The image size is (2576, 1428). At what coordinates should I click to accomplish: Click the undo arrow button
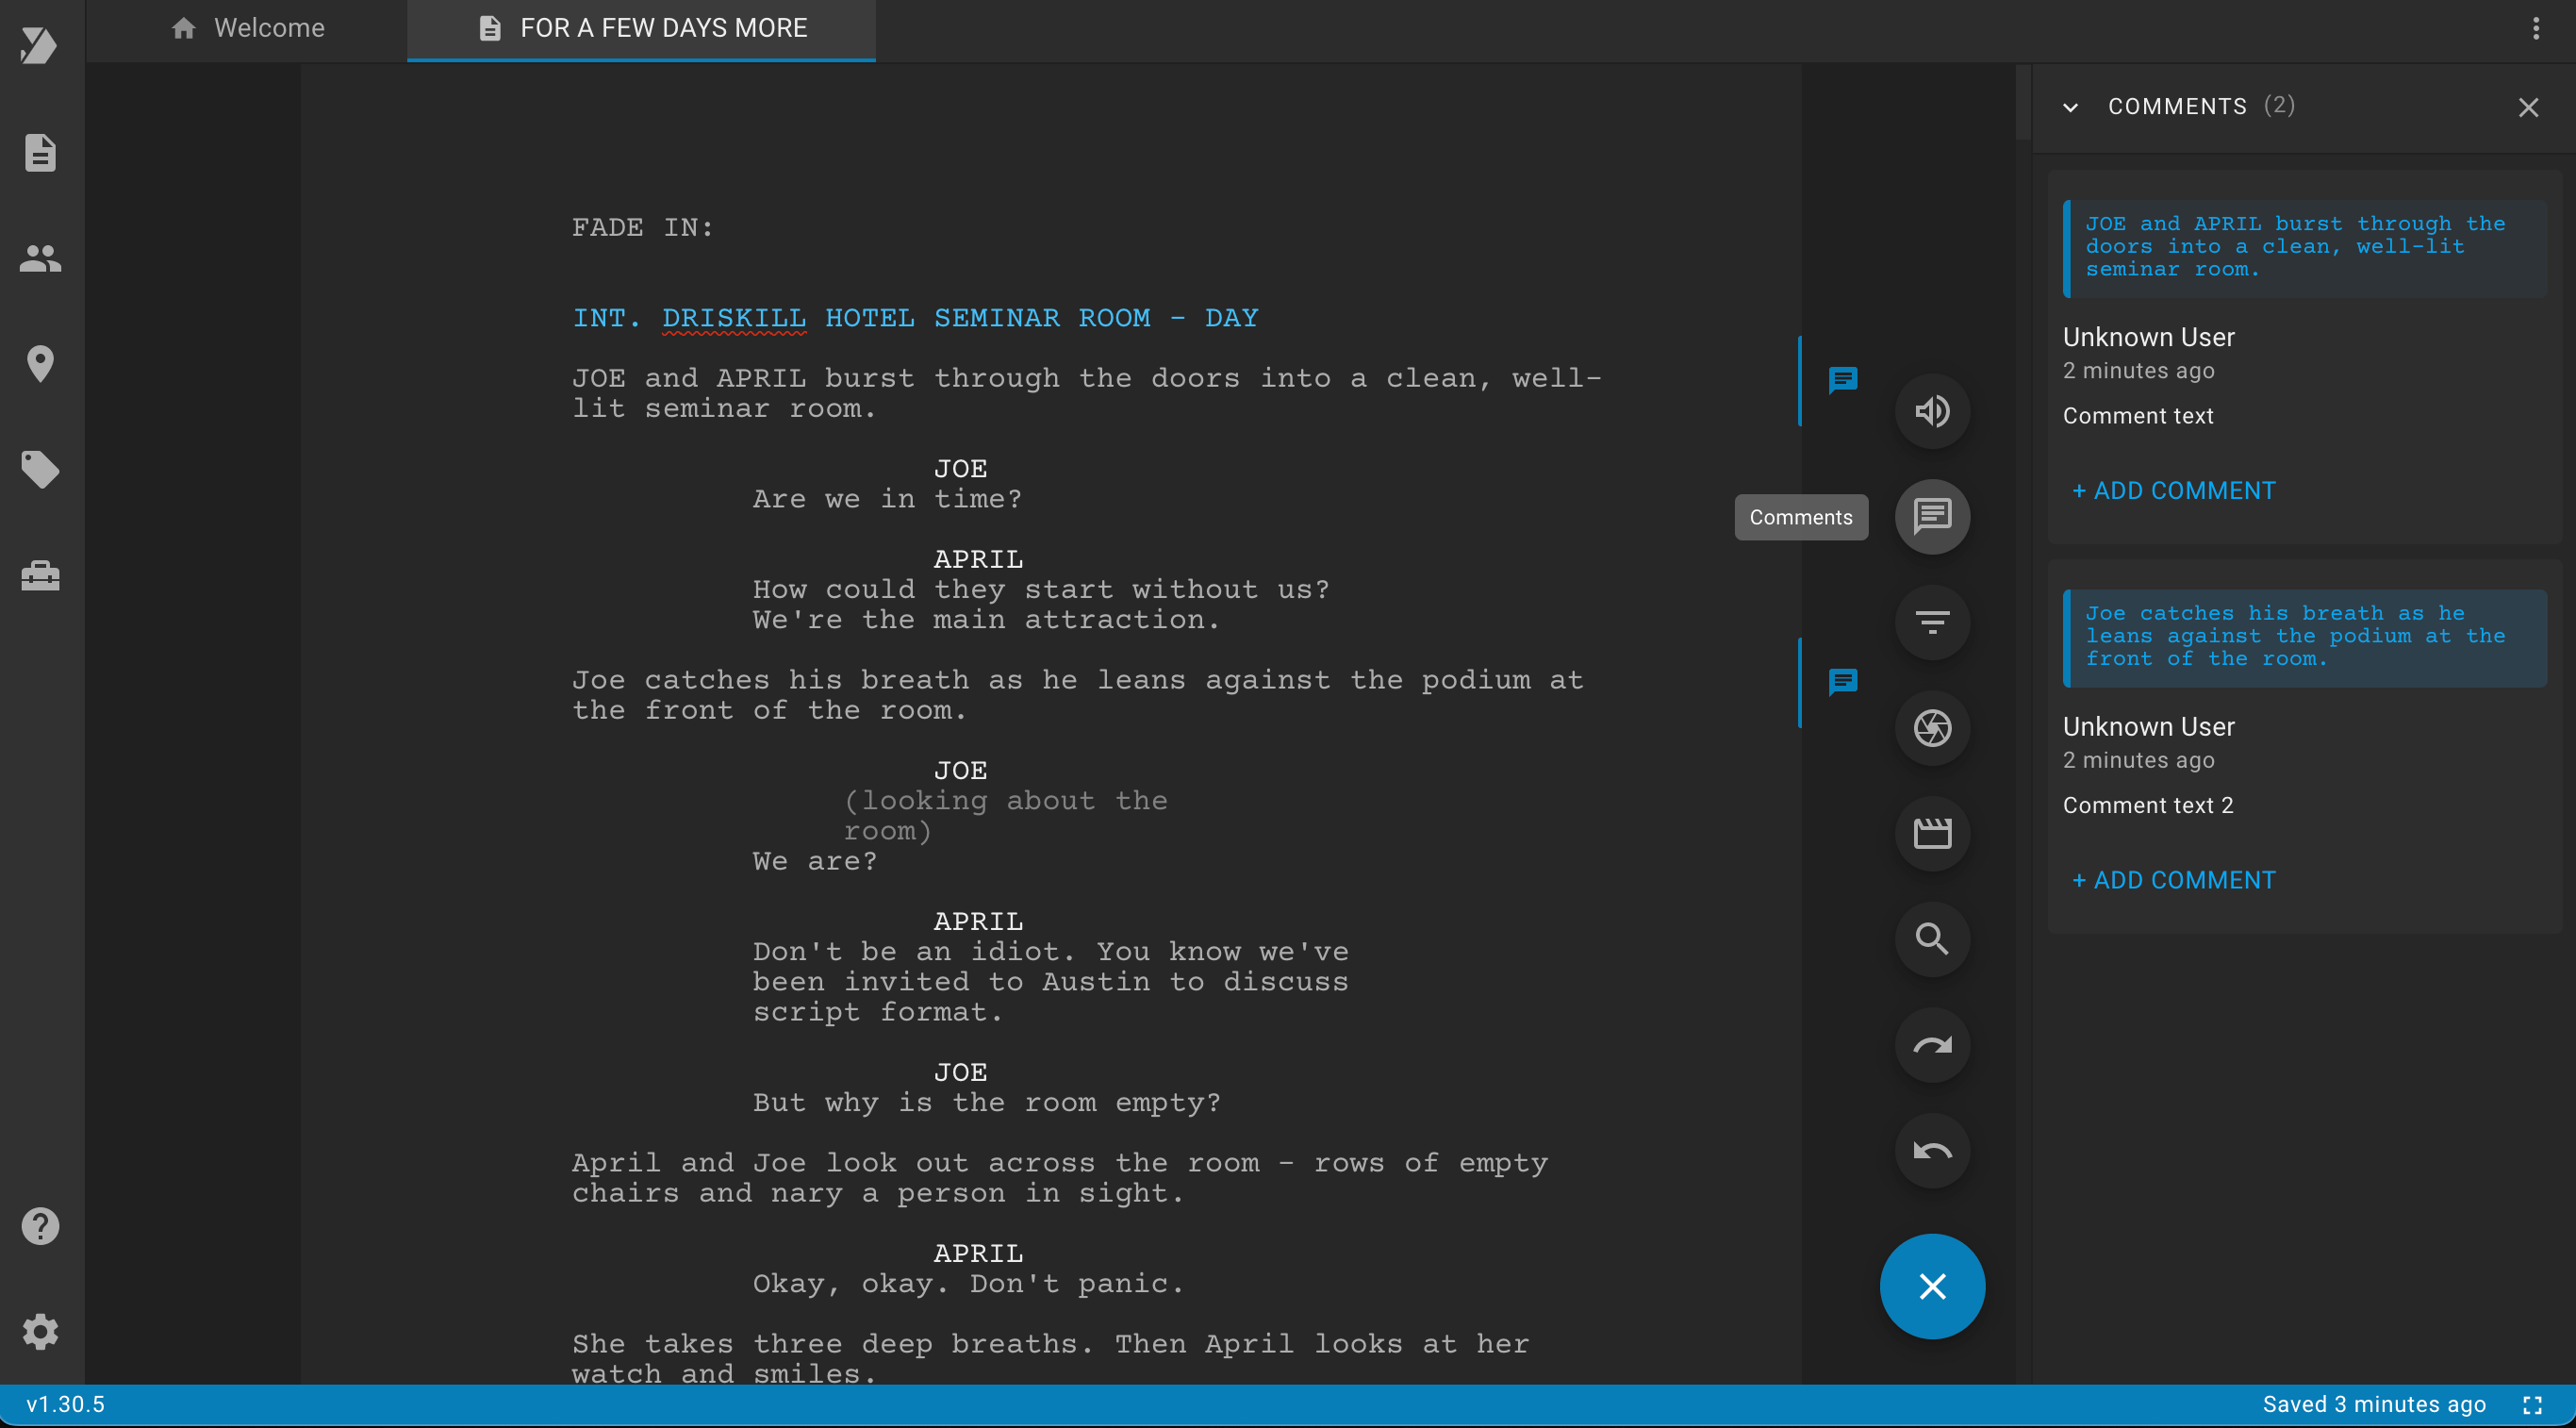(x=1932, y=1151)
